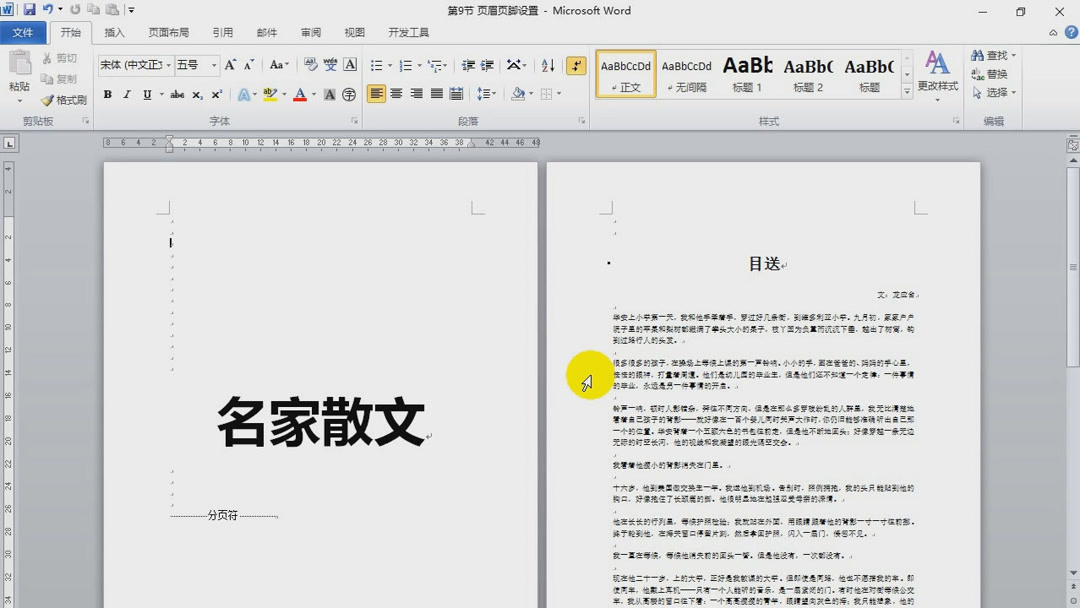Click the Save icon on Quick Access Toolbar

pyautogui.click(x=30, y=9)
